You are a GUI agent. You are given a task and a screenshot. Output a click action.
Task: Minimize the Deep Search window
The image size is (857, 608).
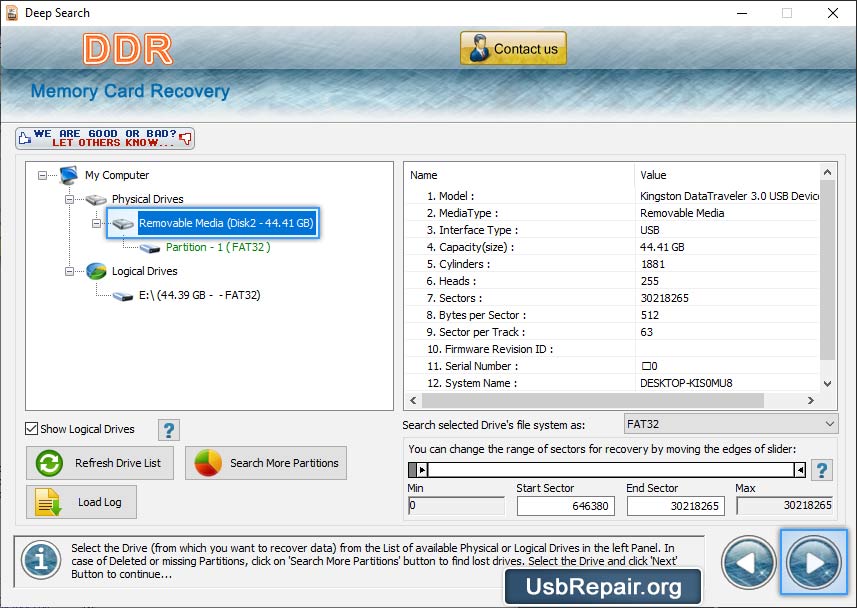click(x=742, y=13)
